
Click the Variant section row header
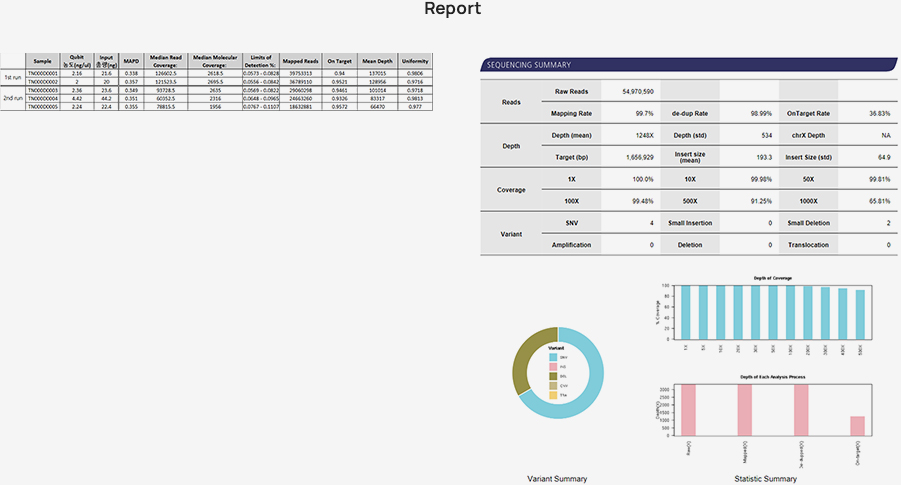click(x=511, y=234)
